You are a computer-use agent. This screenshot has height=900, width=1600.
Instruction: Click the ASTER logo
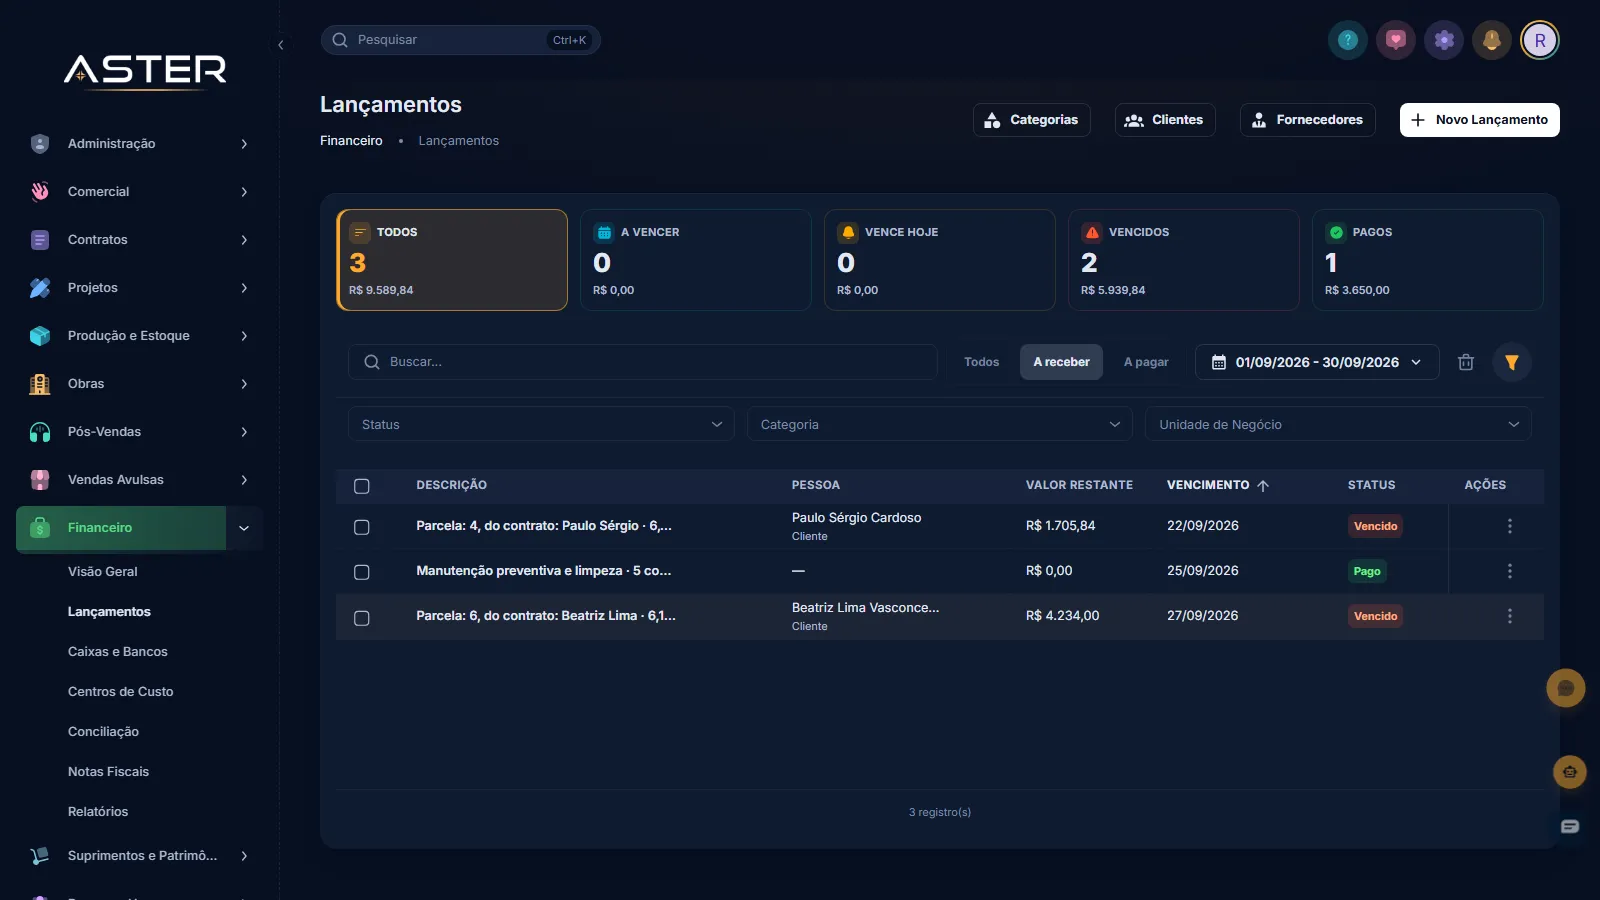(x=145, y=70)
